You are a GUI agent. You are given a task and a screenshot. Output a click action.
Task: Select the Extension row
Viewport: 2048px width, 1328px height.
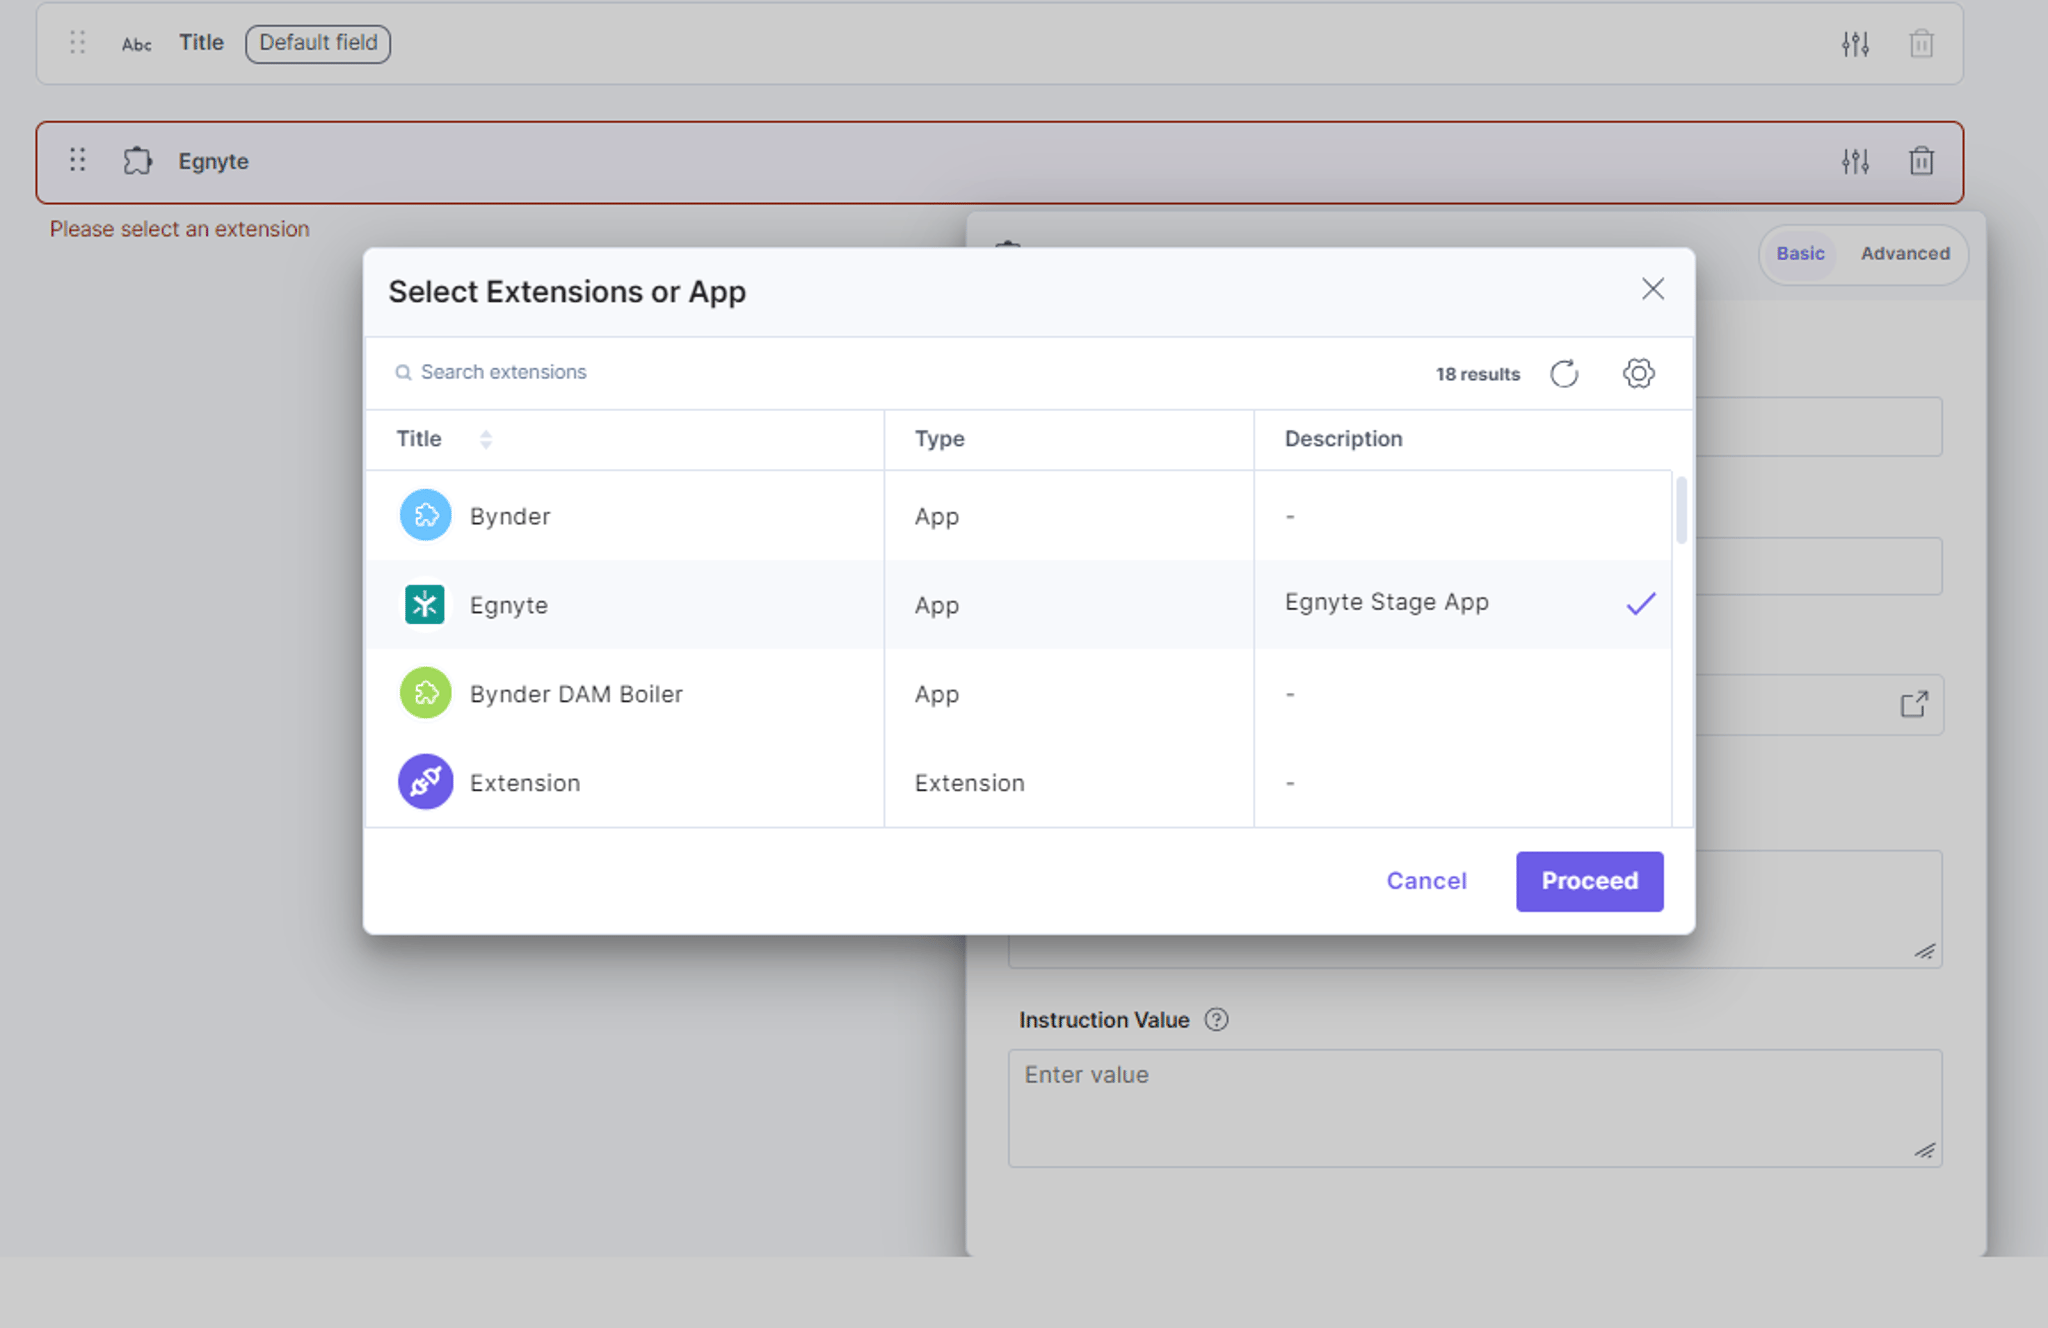[1018, 782]
